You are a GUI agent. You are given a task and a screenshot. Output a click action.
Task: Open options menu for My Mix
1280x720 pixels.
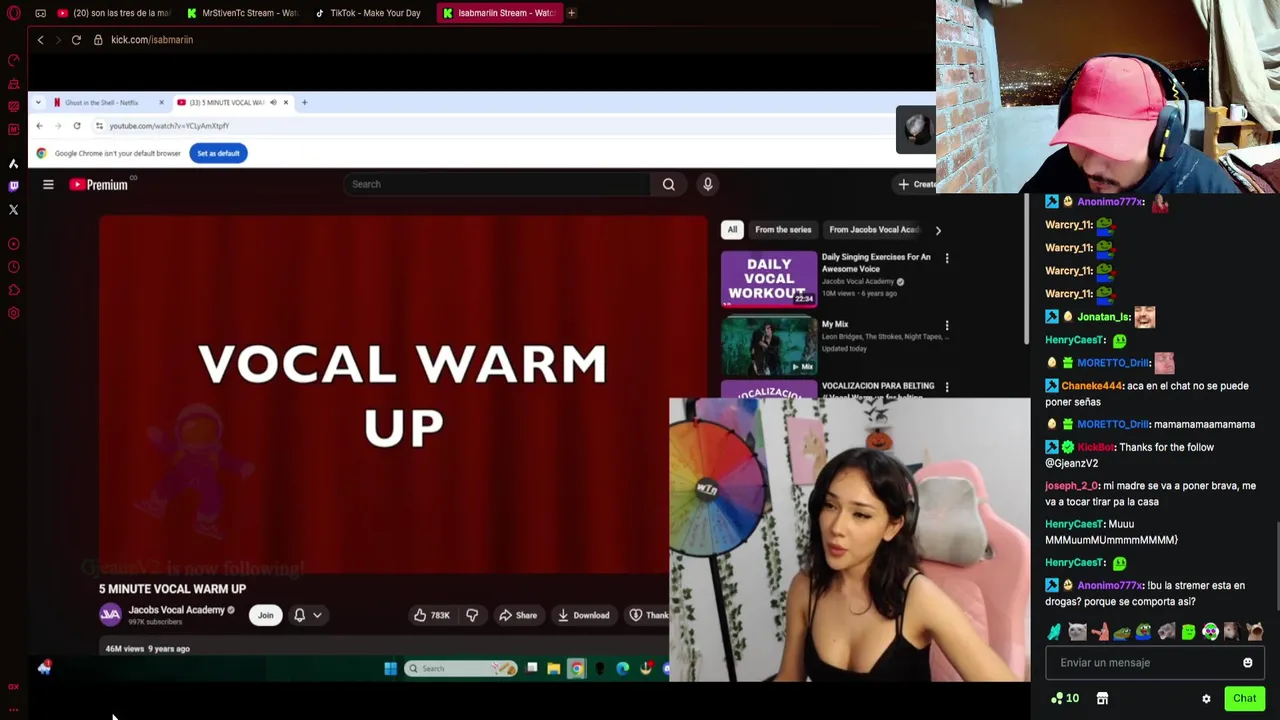(947, 325)
